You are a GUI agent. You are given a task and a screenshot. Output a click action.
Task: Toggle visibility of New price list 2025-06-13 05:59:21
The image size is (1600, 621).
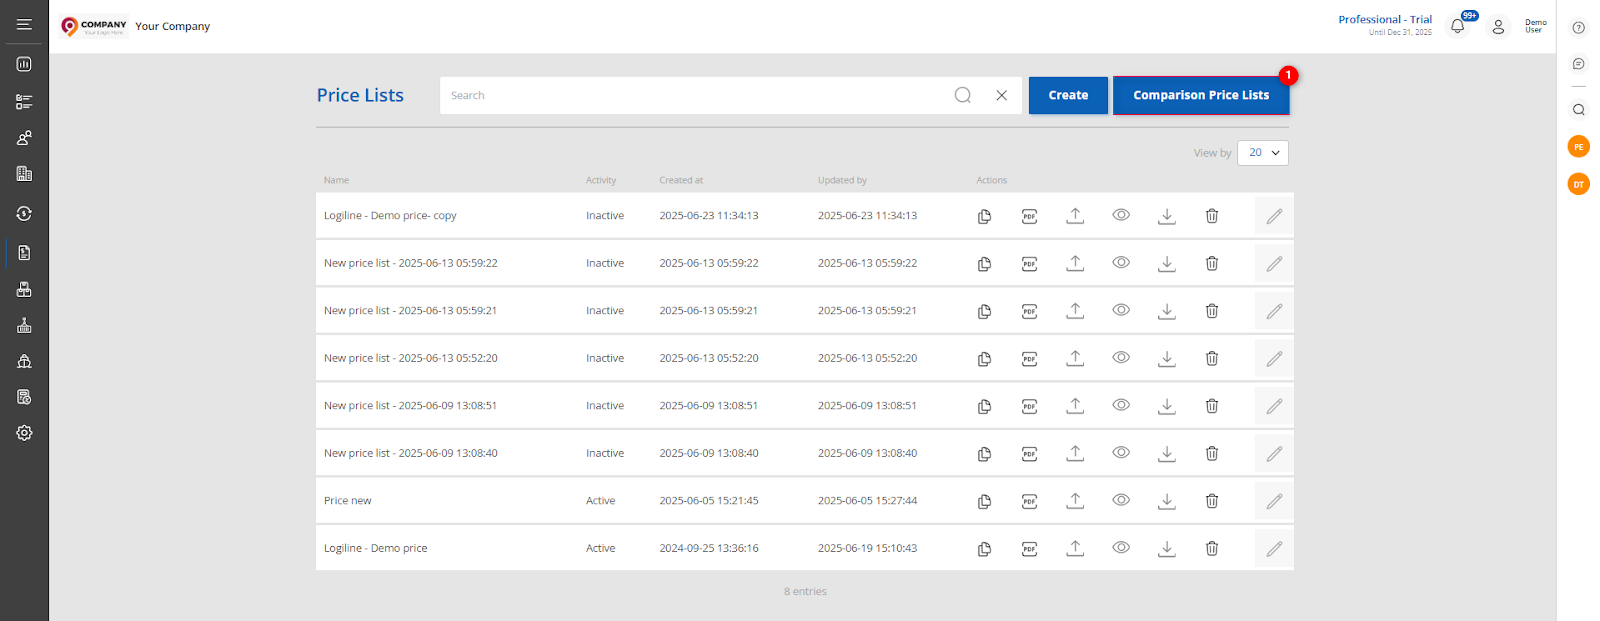coord(1121,310)
